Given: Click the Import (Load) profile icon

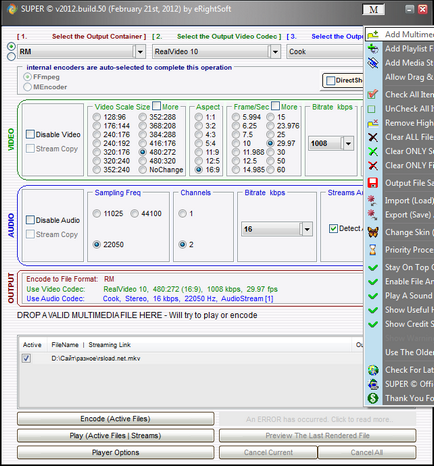Looking at the screenshot, I should pos(372,200).
